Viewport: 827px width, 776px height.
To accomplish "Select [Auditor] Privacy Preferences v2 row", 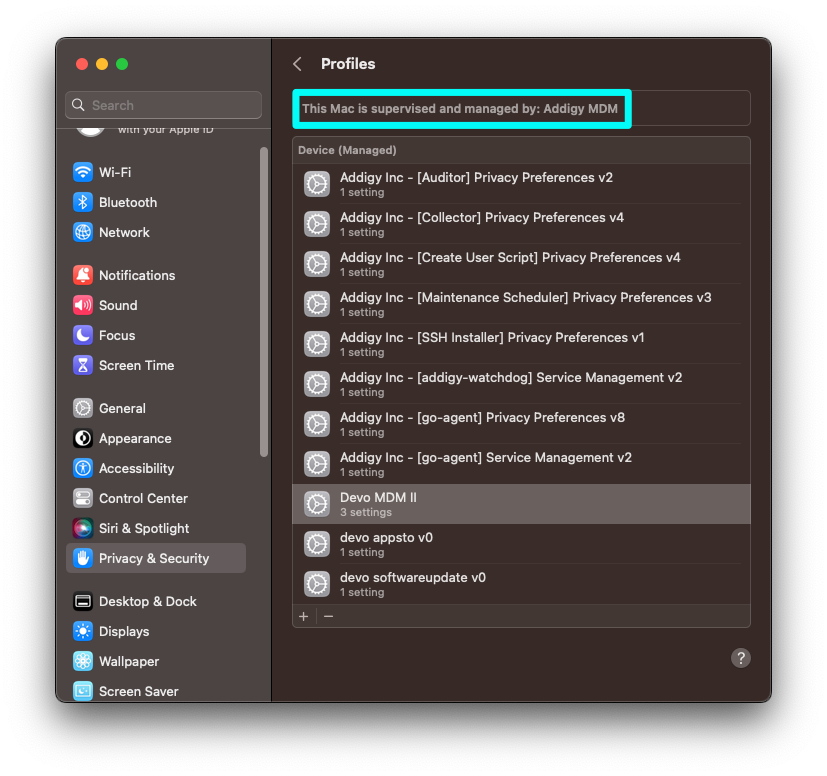I will (x=521, y=184).
